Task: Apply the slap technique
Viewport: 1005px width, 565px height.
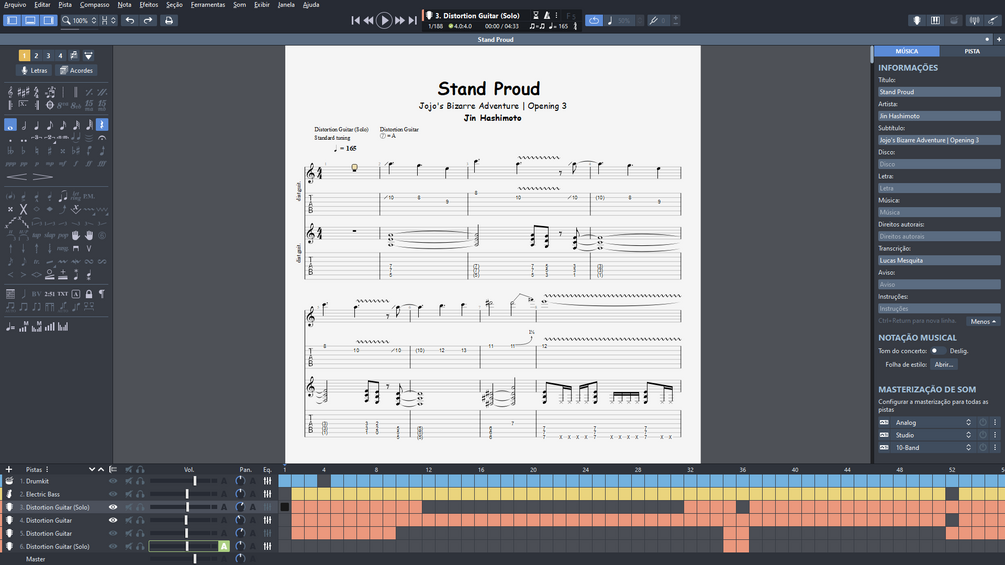Action: pyautogui.click(x=49, y=235)
